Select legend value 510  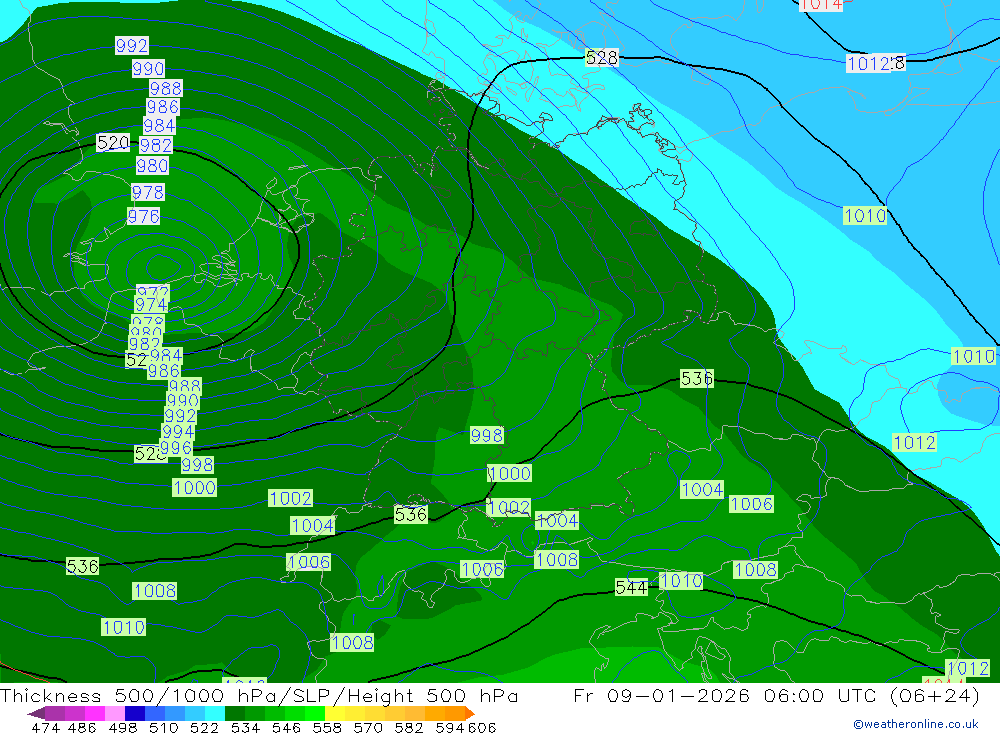(163, 727)
